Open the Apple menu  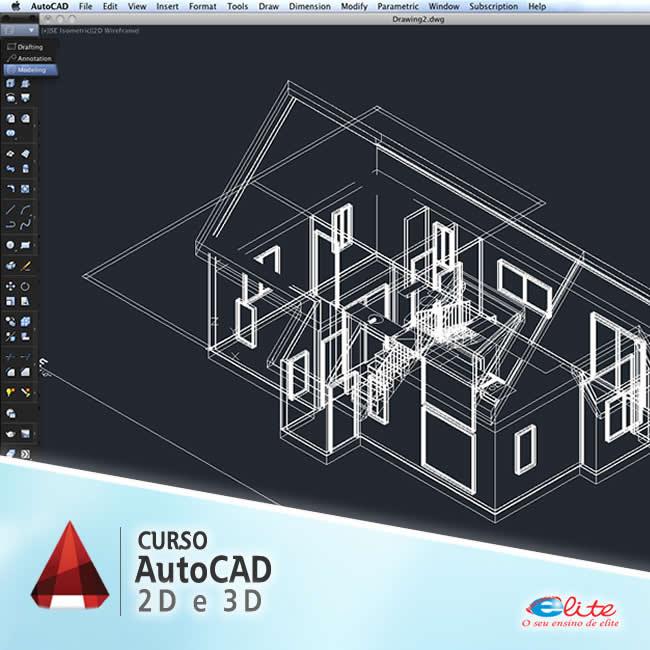coord(15,6)
